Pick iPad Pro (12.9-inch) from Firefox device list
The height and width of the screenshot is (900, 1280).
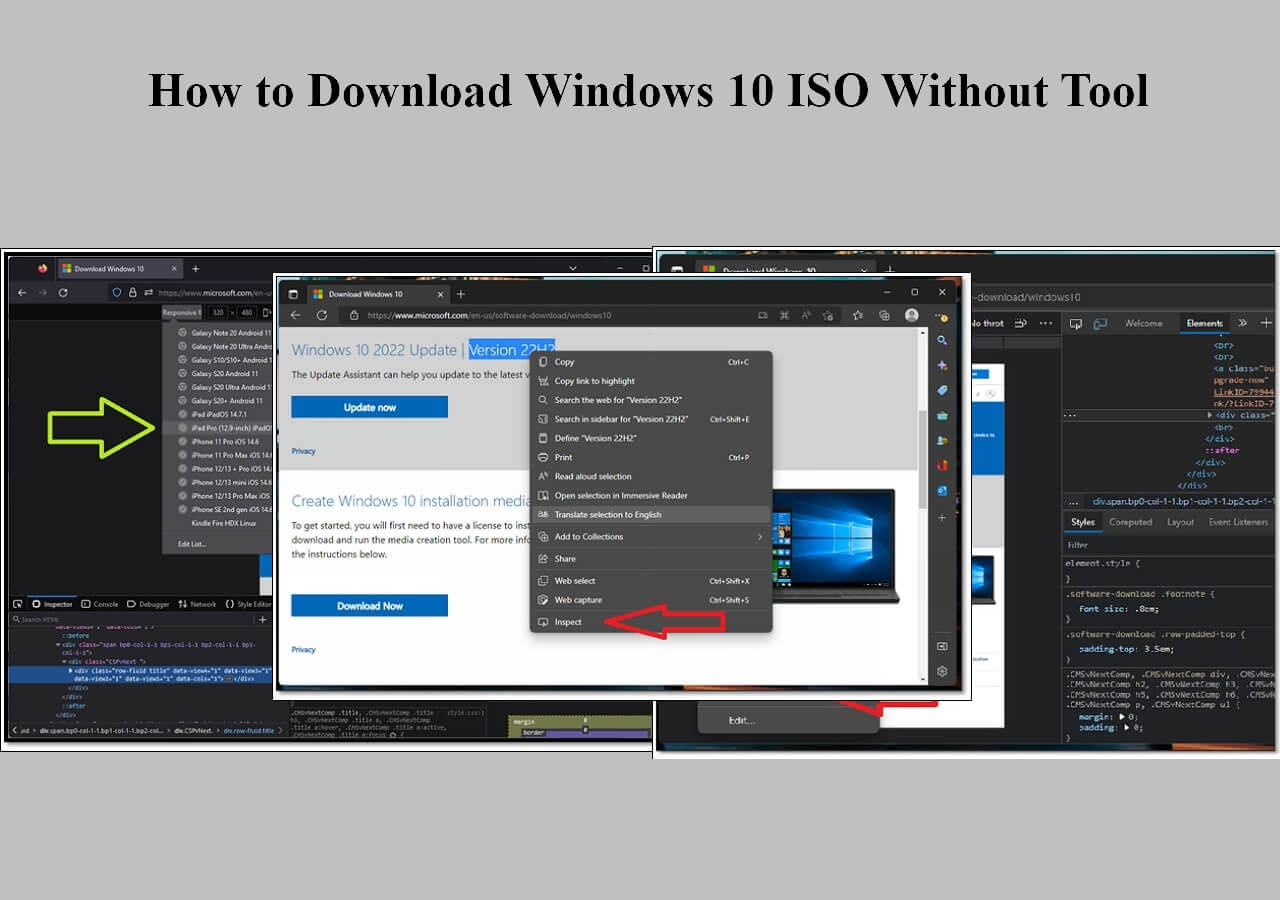218,427
